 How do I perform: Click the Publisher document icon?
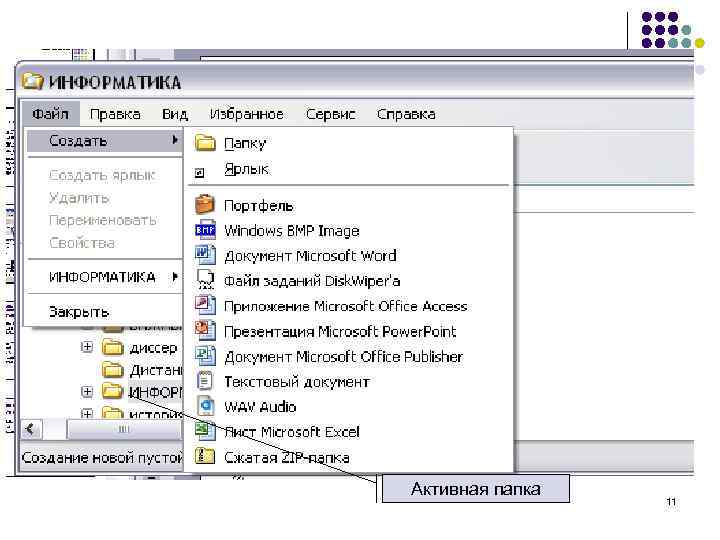[x=205, y=355]
